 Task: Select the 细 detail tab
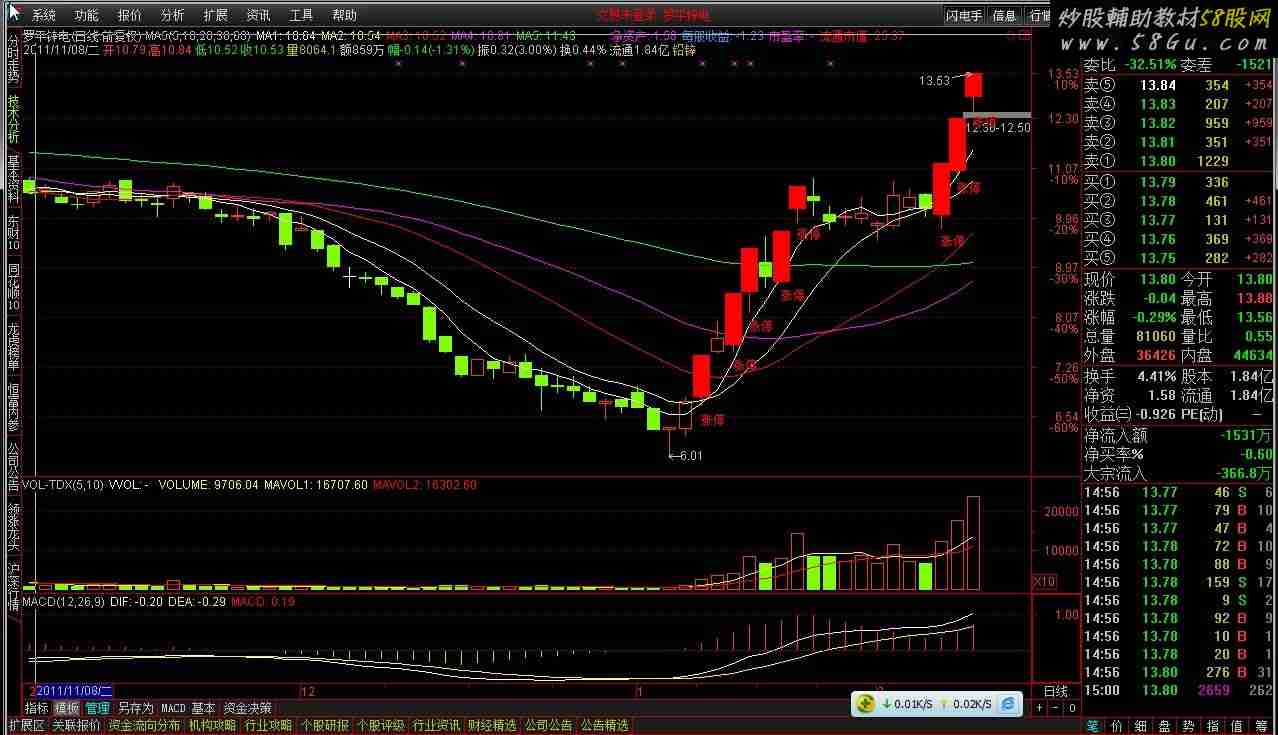[1141, 726]
